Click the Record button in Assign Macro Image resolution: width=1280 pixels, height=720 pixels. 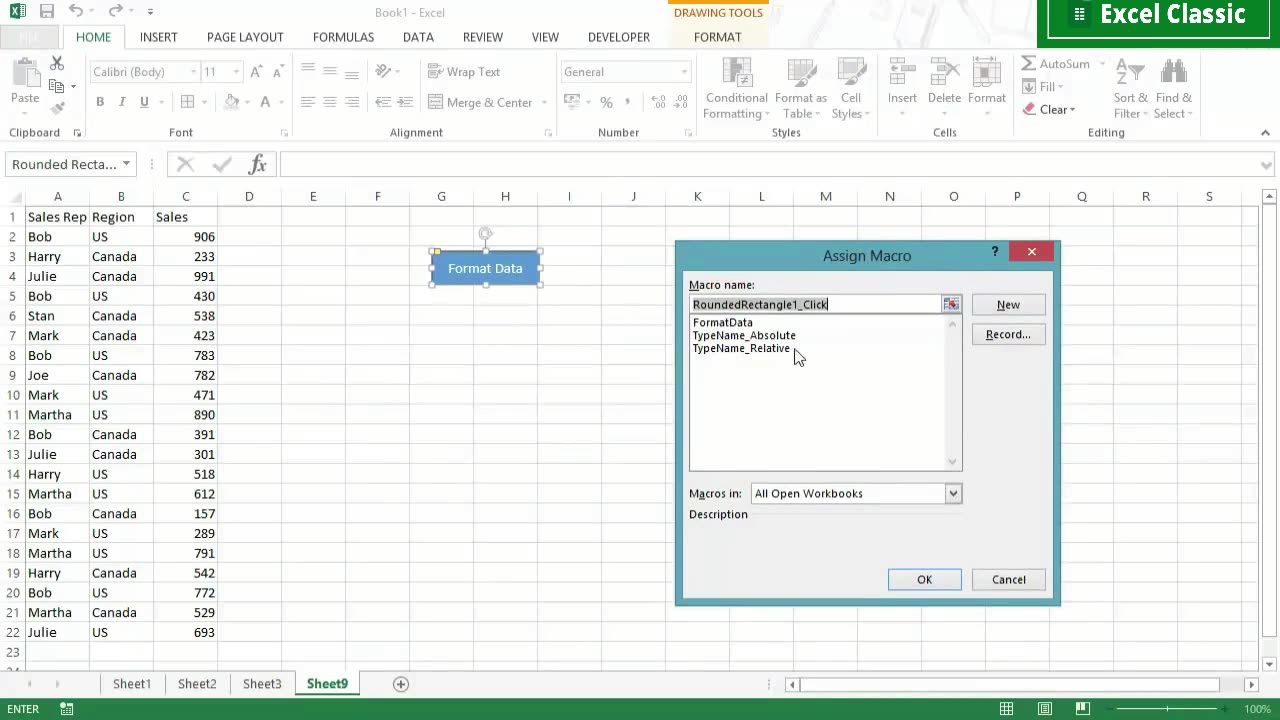point(1008,335)
